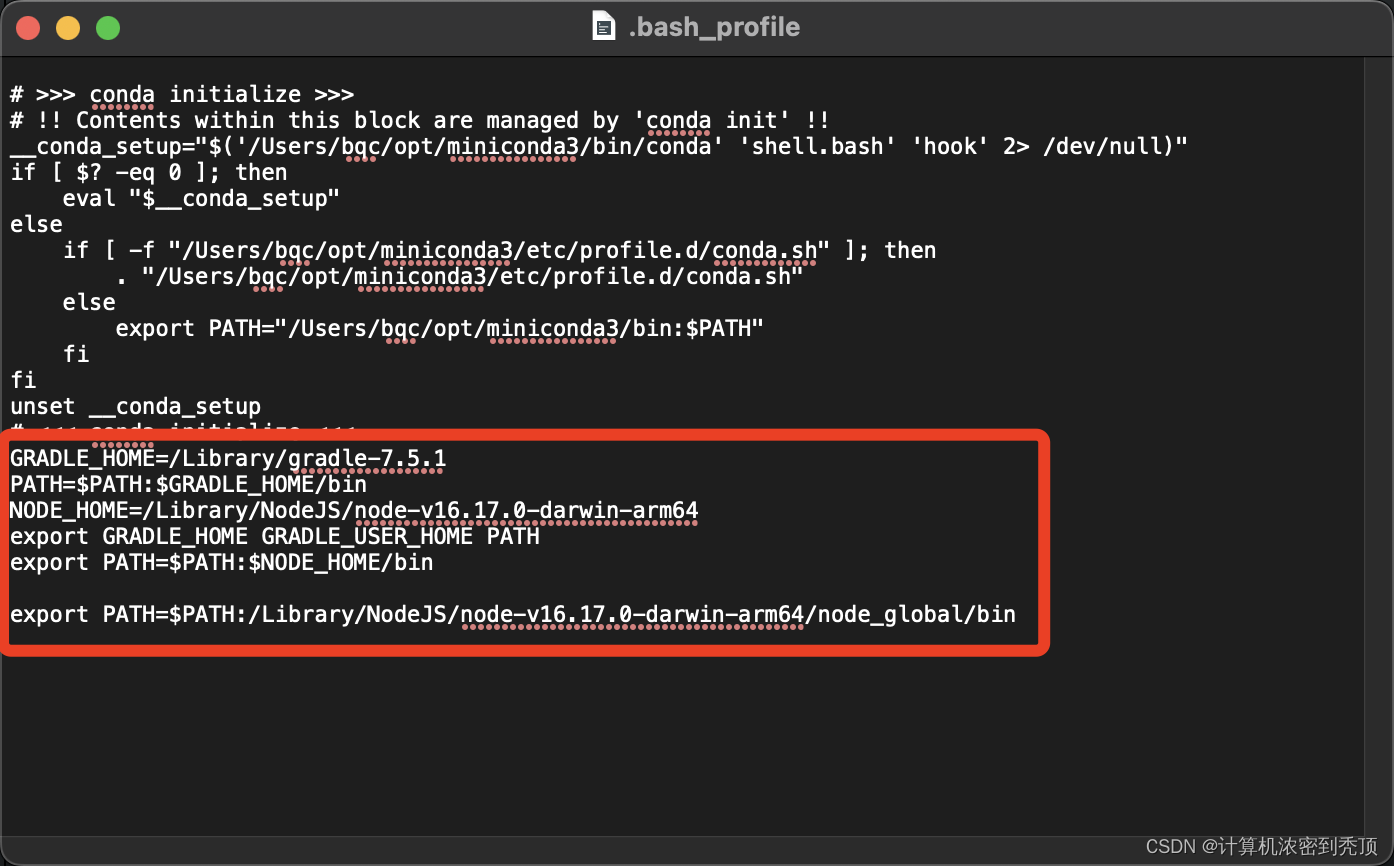Click the yellow minimize button
This screenshot has width=1394, height=866.
tap(67, 27)
